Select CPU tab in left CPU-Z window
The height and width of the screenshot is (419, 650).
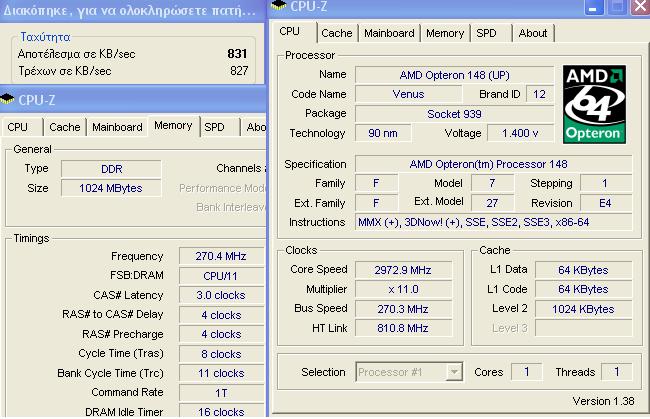21,127
